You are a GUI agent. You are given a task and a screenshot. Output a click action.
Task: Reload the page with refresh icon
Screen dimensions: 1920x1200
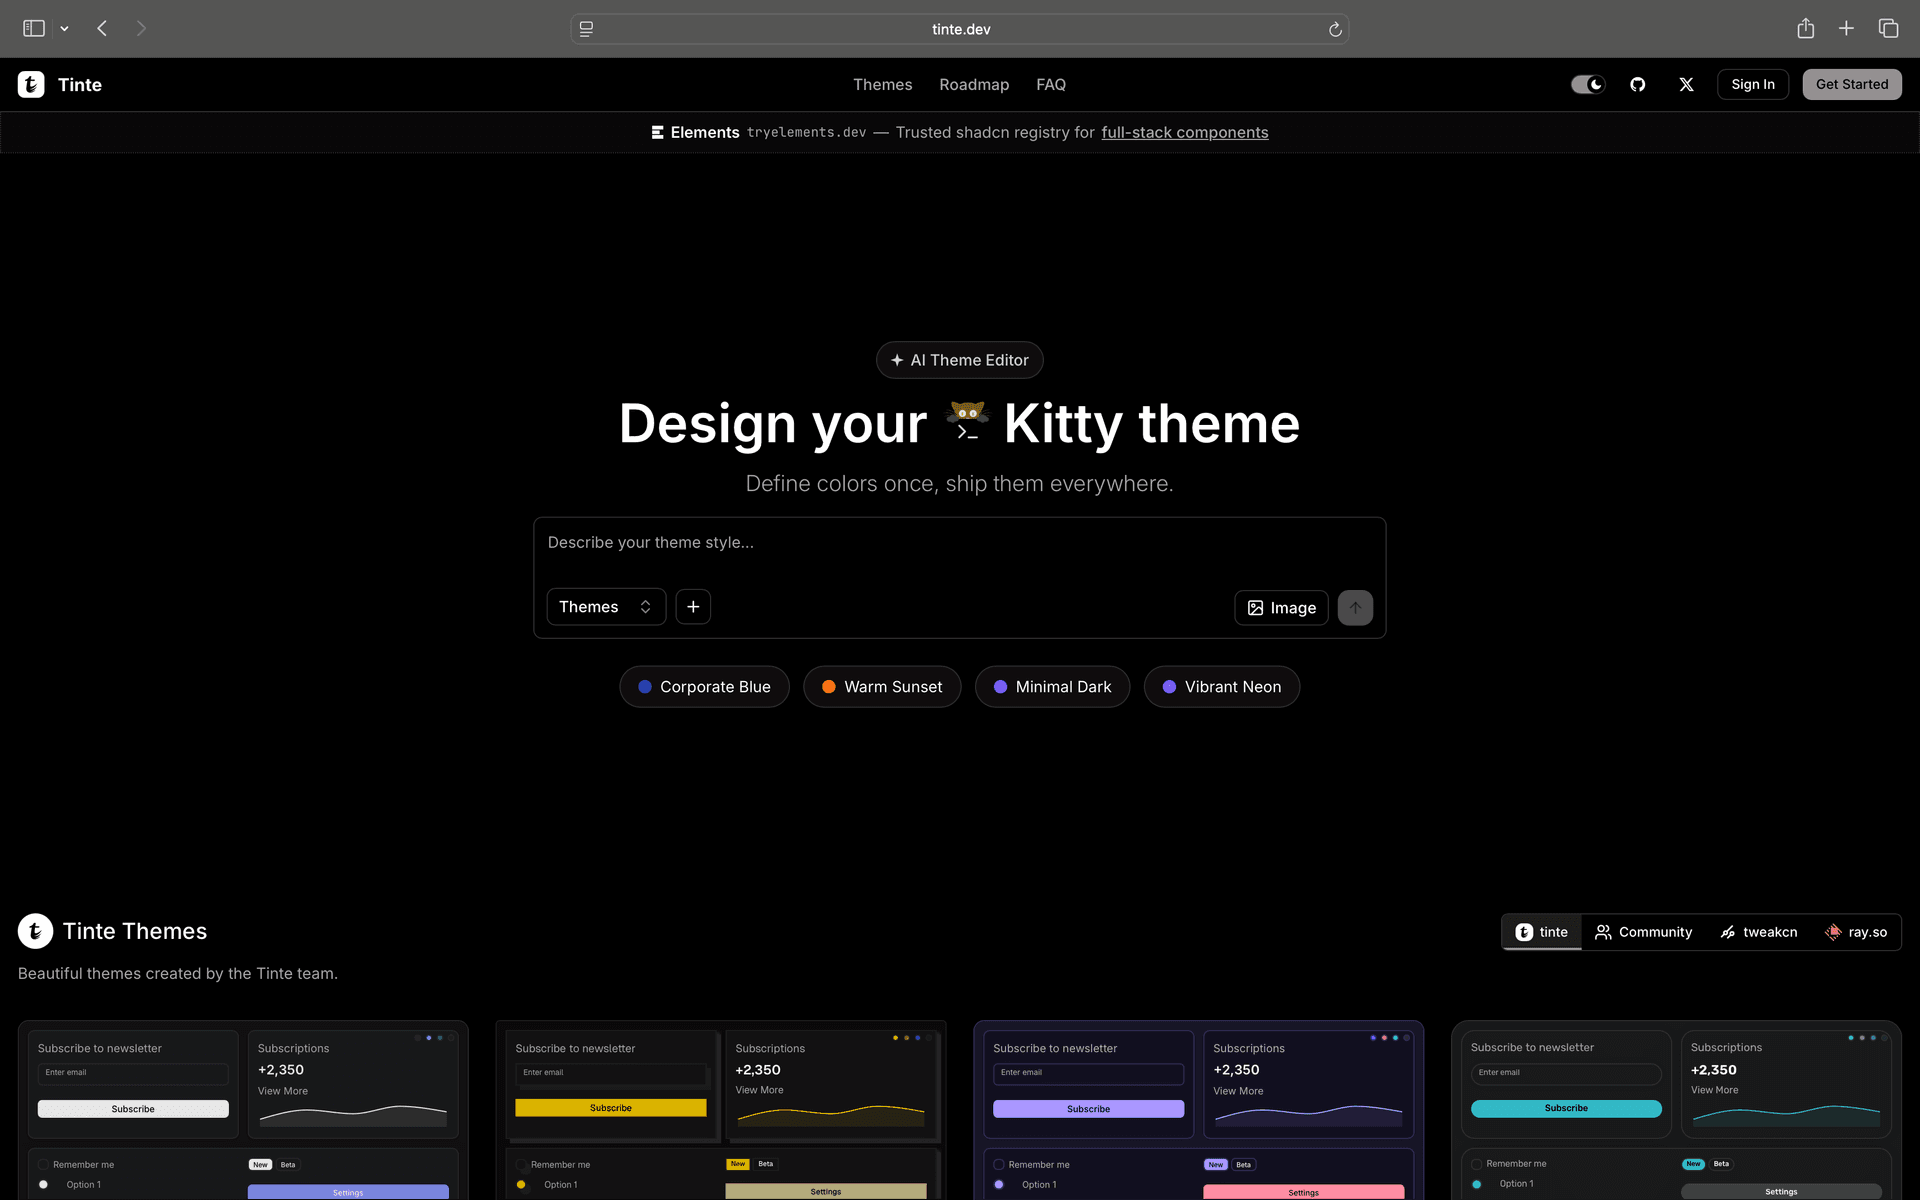click(1334, 30)
